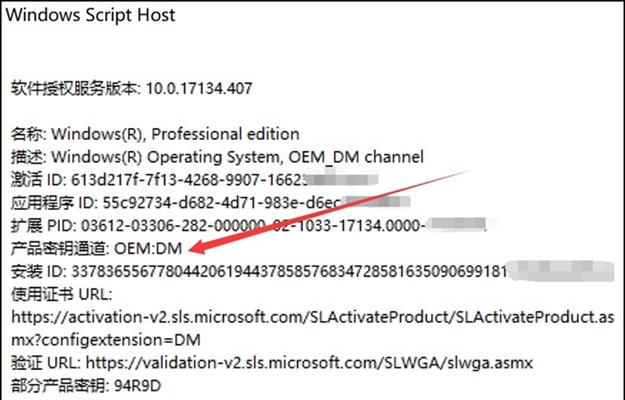
Task: Click the OEM_DM channel description line
Action: pos(217,157)
